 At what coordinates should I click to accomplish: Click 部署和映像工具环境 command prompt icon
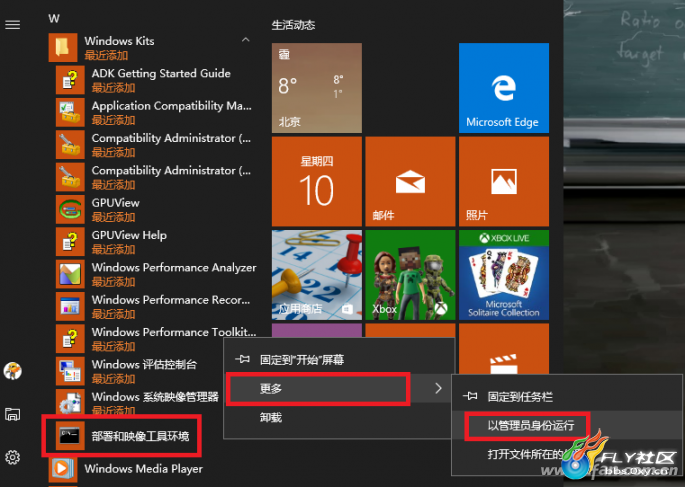click(70, 435)
